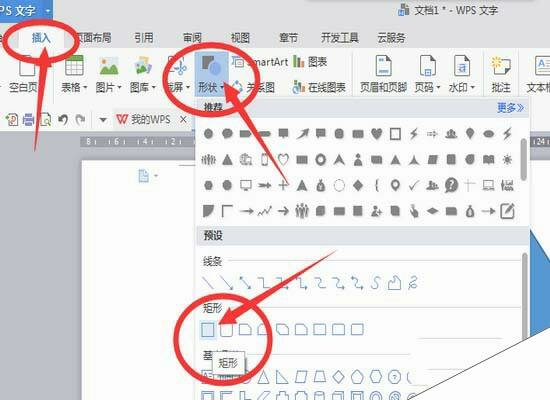Select the hollow heart shape in second row

pyautogui.click(x=283, y=160)
